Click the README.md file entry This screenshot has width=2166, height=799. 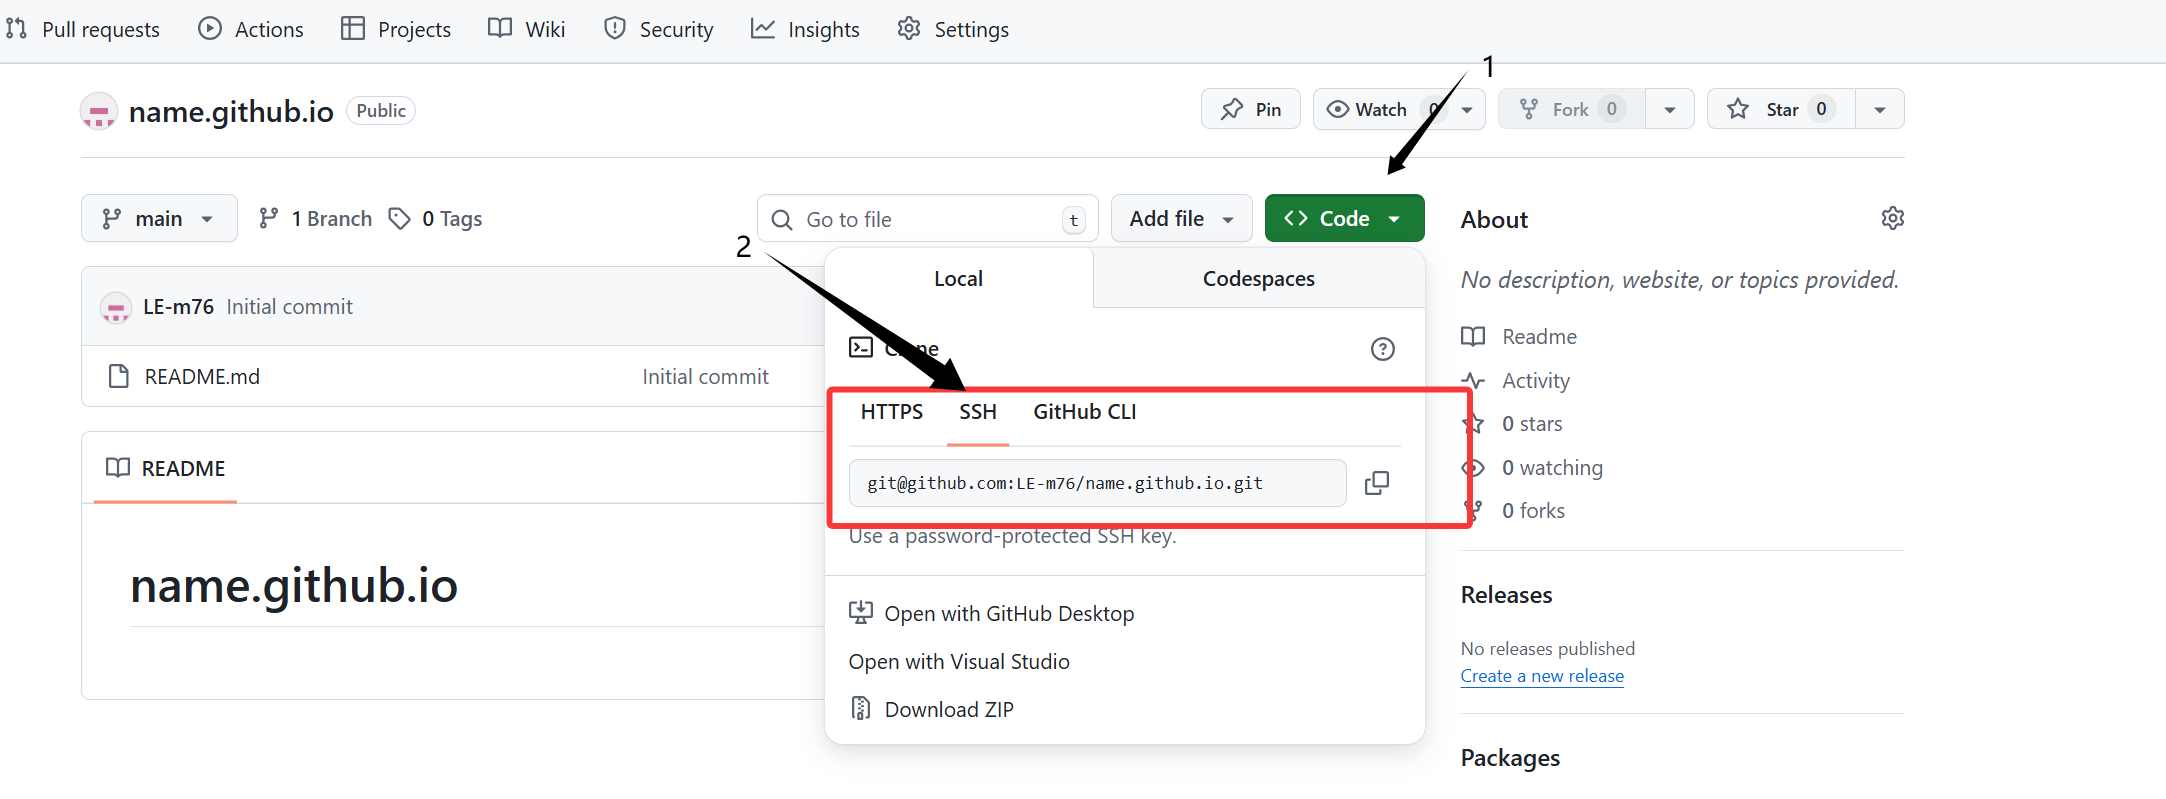[x=202, y=377]
